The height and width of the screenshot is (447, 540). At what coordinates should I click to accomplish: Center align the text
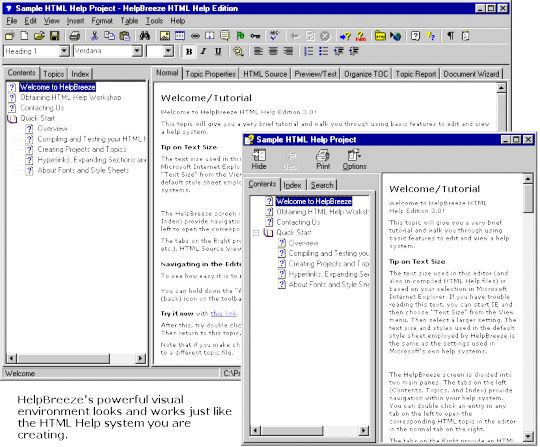pyautogui.click(x=273, y=51)
